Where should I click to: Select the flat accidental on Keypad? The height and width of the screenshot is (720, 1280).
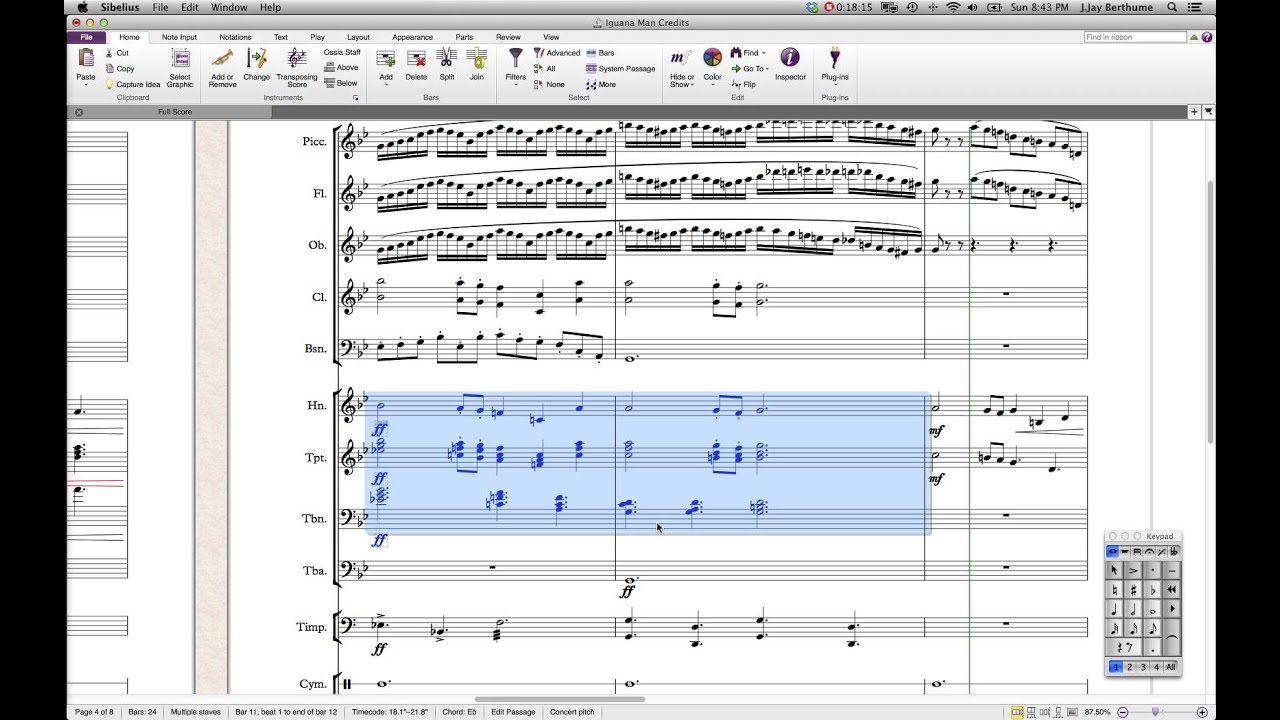1152,590
